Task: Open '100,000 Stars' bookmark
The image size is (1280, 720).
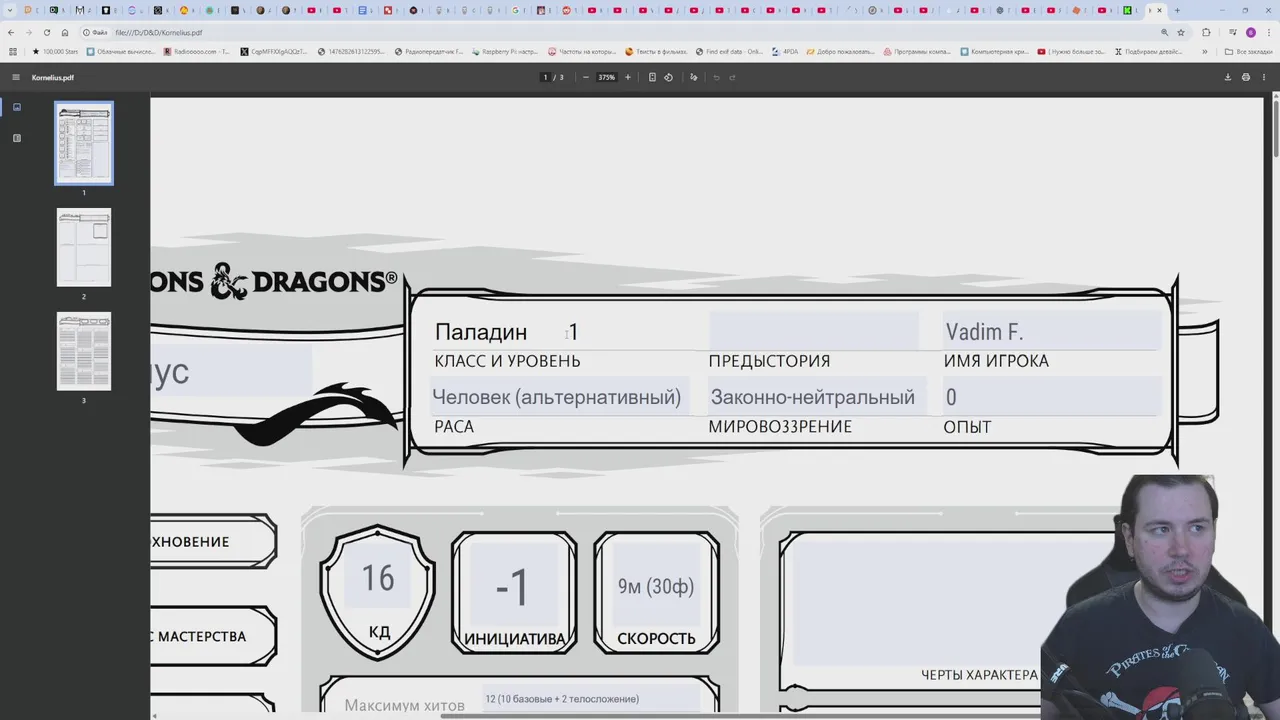Action: [x=55, y=51]
